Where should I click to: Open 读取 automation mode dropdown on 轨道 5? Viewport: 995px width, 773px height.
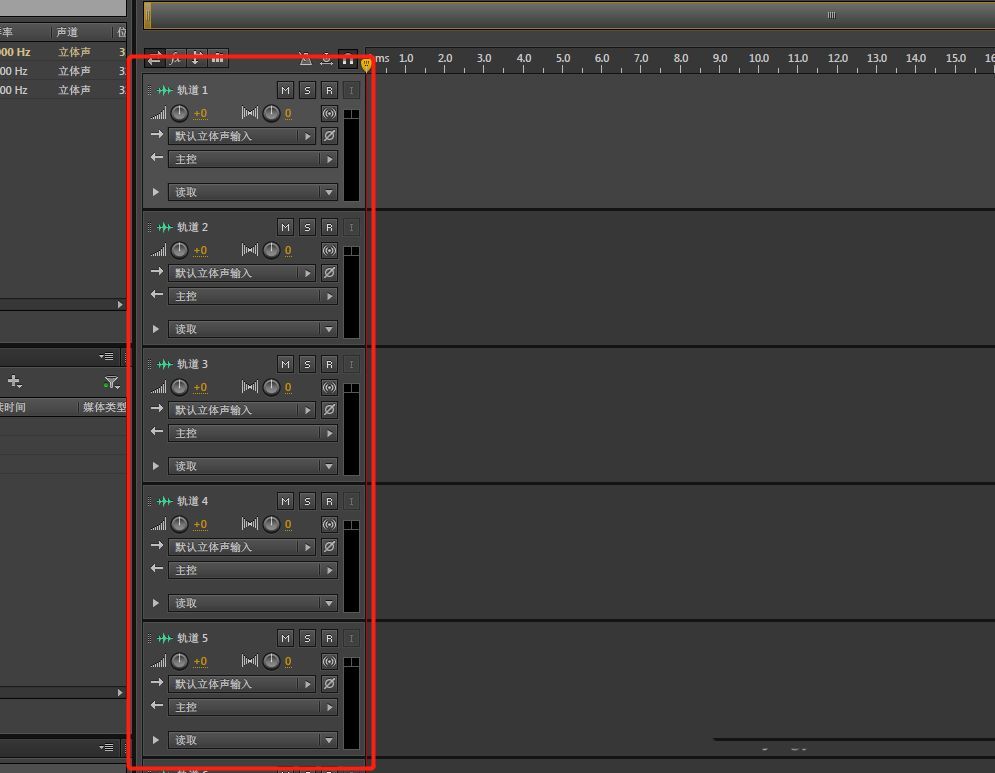coord(328,740)
